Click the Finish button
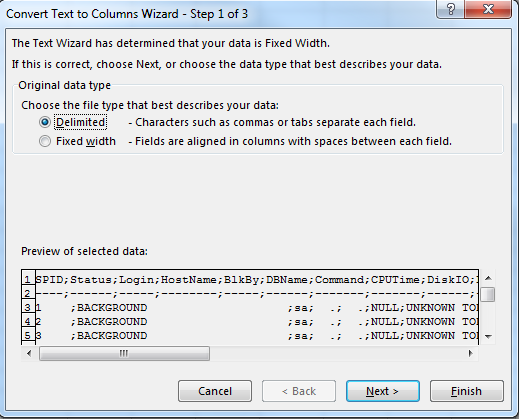The height and width of the screenshot is (419, 519). (x=467, y=391)
